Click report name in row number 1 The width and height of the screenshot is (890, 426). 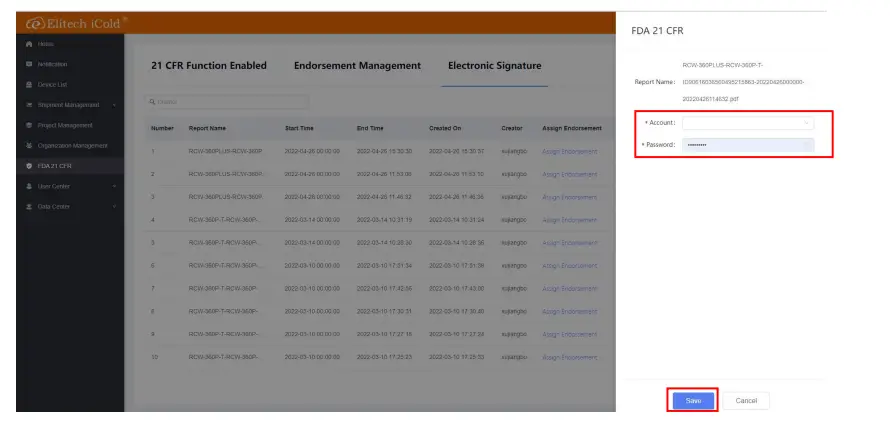[225, 152]
